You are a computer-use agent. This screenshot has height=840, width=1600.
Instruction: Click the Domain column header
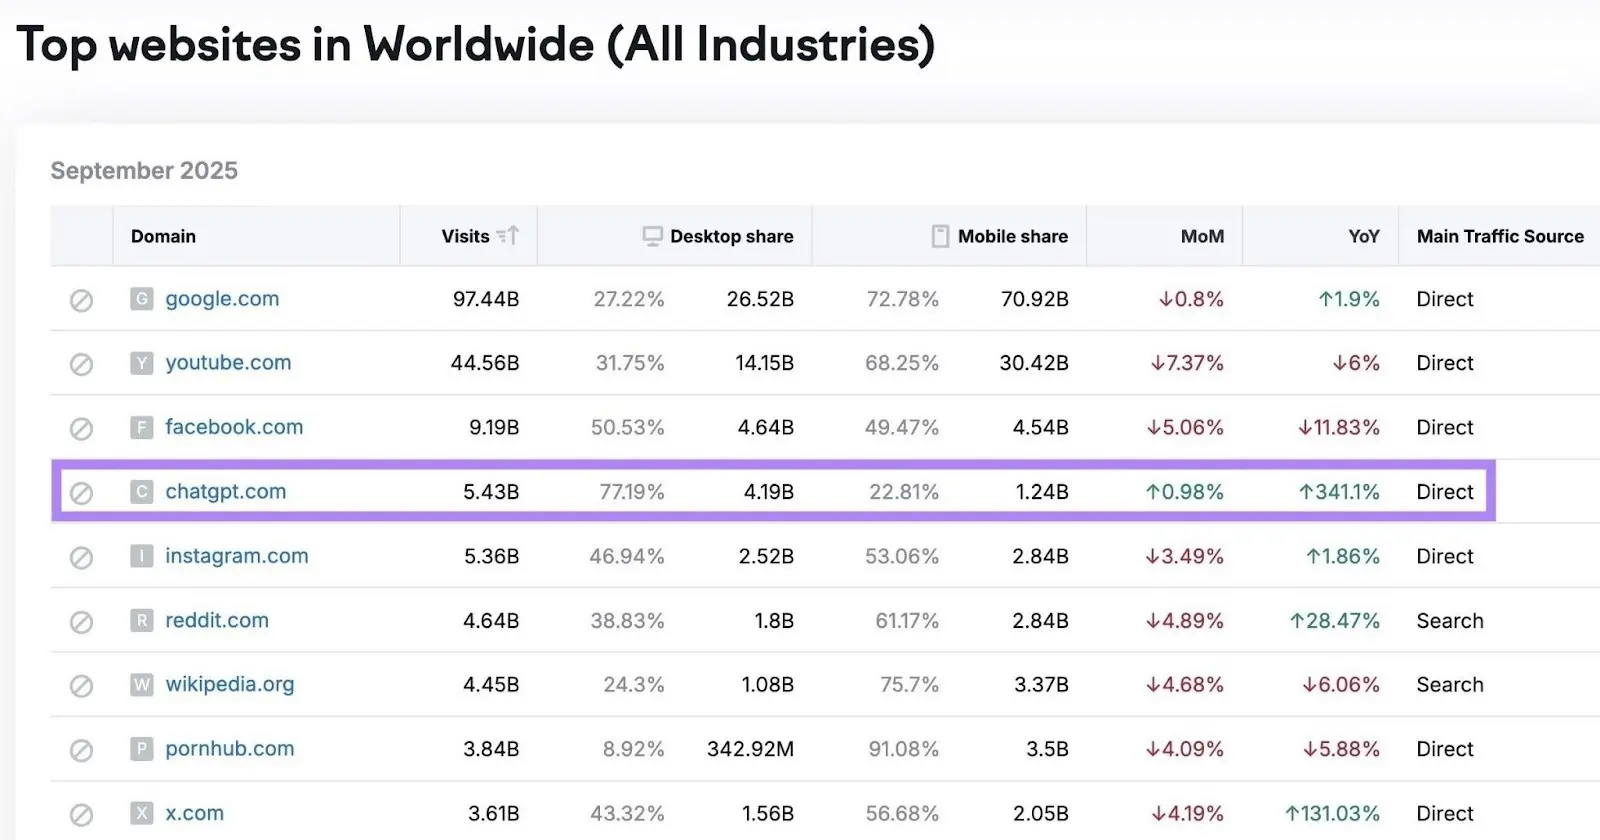tap(163, 236)
